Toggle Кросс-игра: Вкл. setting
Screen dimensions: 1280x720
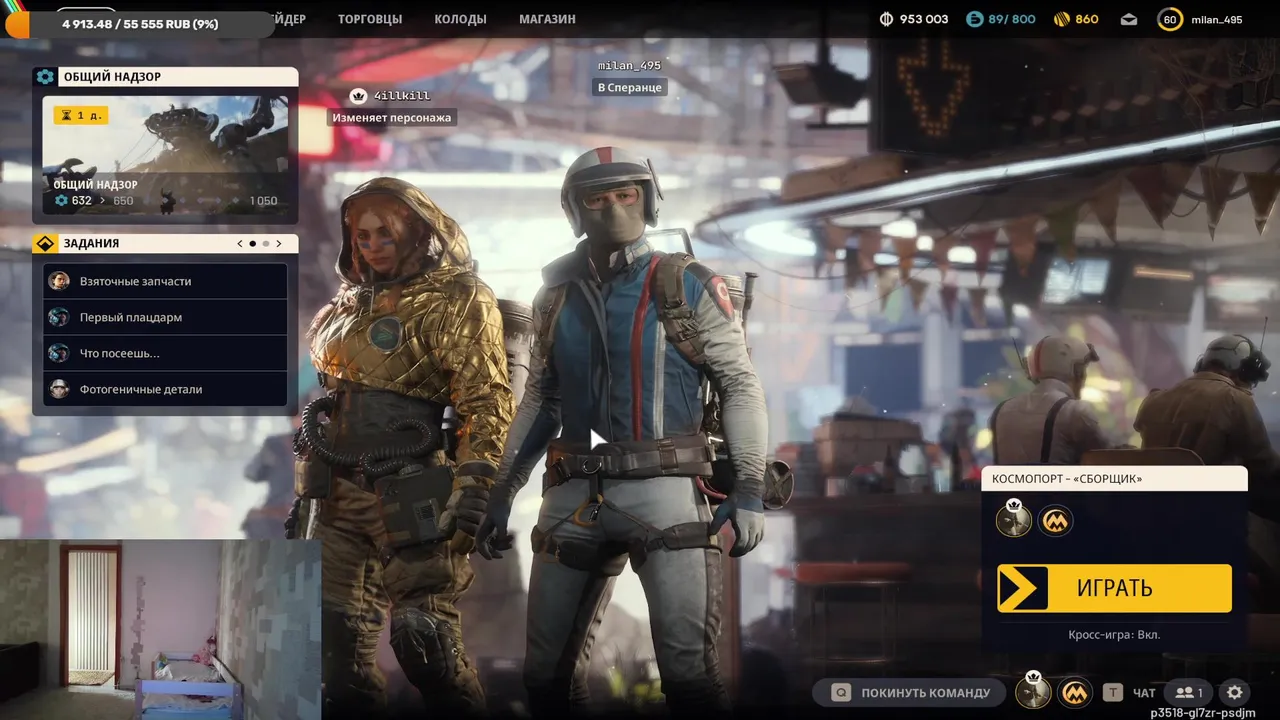point(1114,635)
